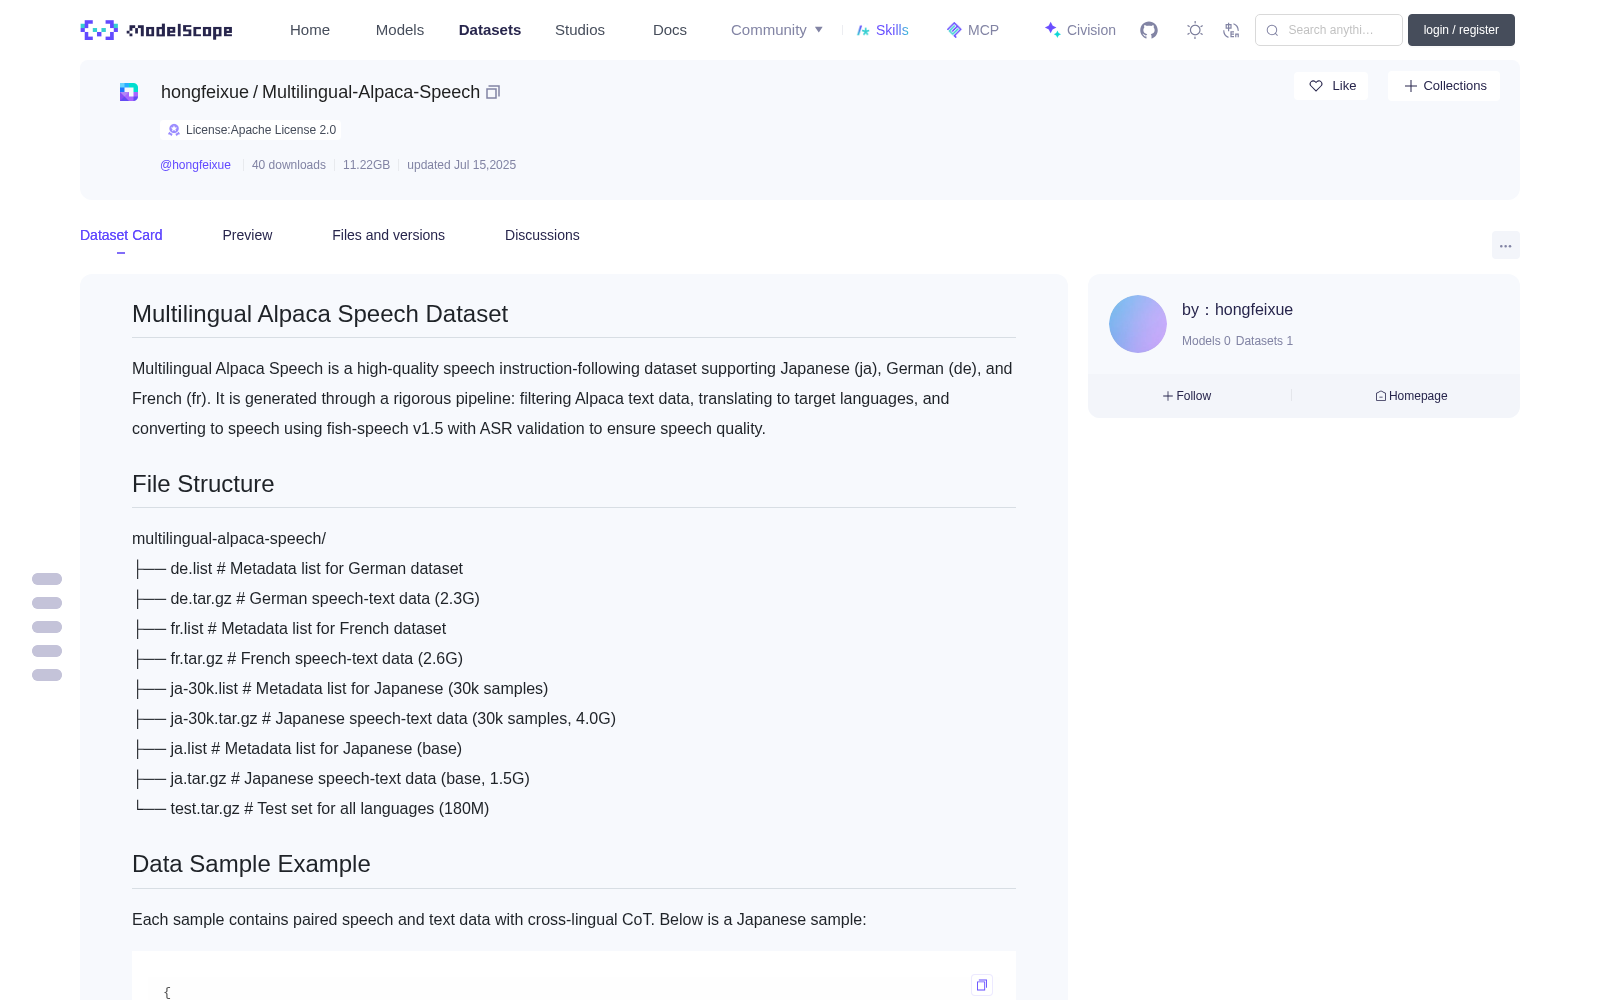Open the Discussions tab
Viewport: 1600px width, 1000px height.
point(542,235)
